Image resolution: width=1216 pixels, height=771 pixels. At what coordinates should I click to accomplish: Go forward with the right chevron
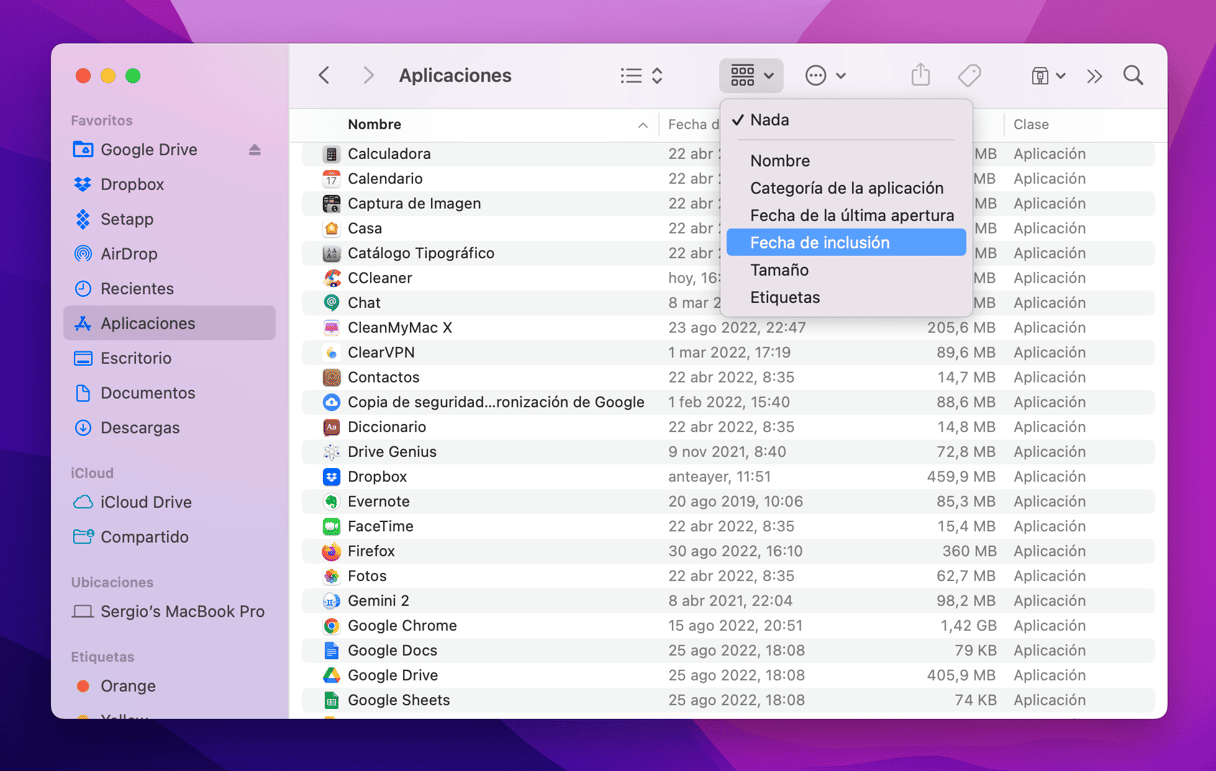pyautogui.click(x=368, y=76)
